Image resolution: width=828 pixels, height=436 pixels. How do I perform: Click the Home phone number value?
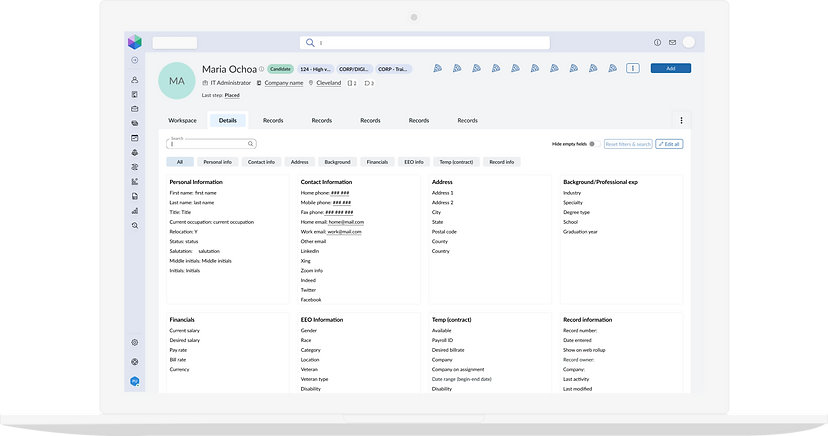(340, 193)
